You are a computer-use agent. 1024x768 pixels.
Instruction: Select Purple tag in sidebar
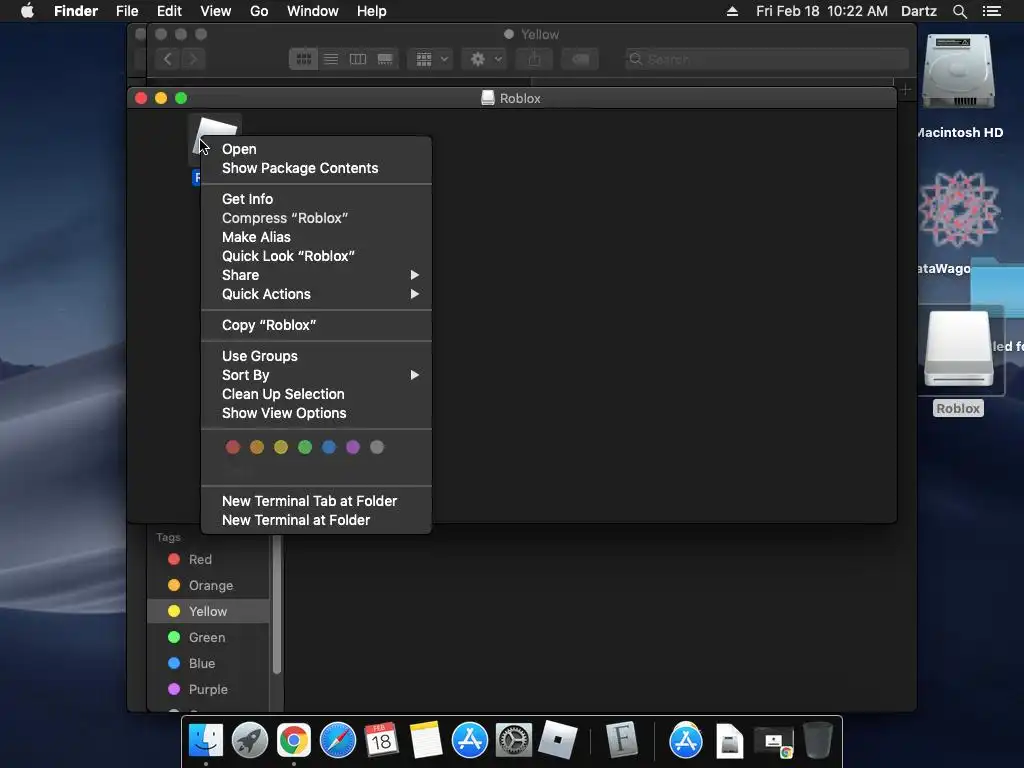[x=208, y=690]
